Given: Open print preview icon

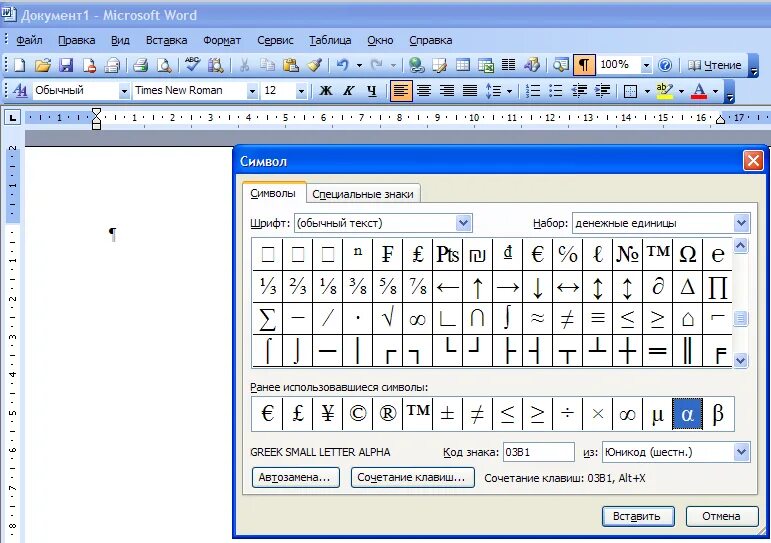Looking at the screenshot, I should pyautogui.click(x=164, y=65).
